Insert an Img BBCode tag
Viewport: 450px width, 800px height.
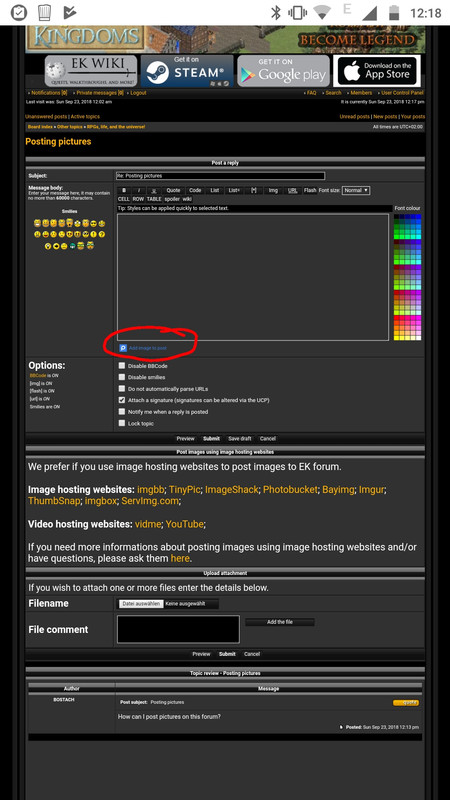pyautogui.click(x=273, y=190)
